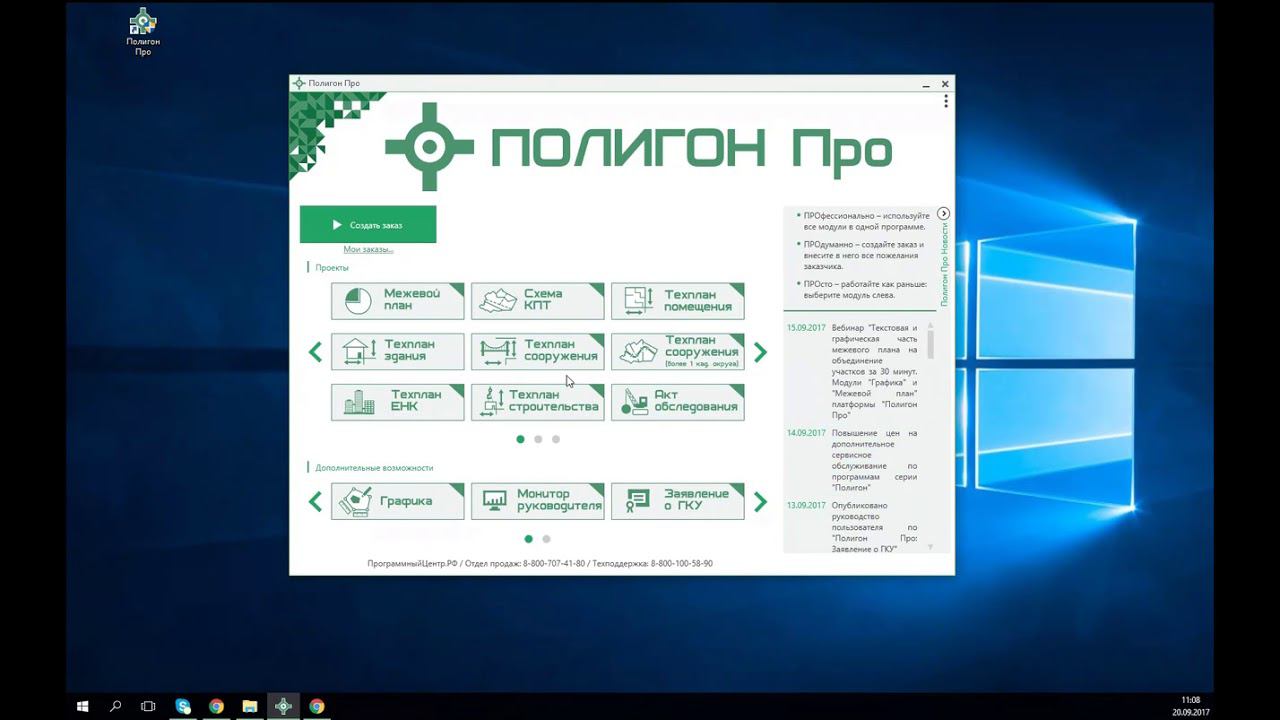Launch Заявление о ГКУ module
Screen dimensions: 1280x720
(678, 501)
